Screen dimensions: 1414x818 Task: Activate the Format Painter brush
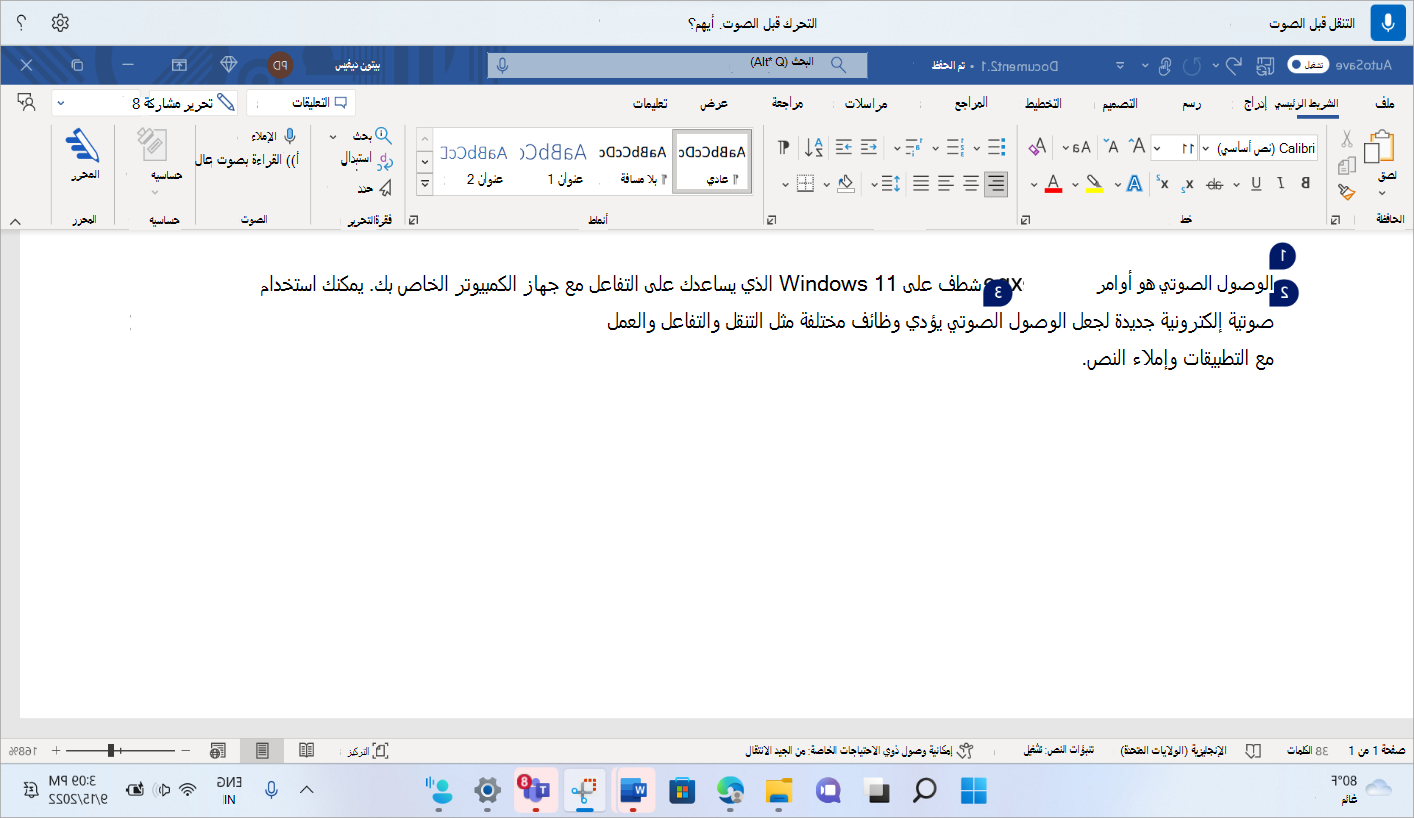coord(1347,190)
